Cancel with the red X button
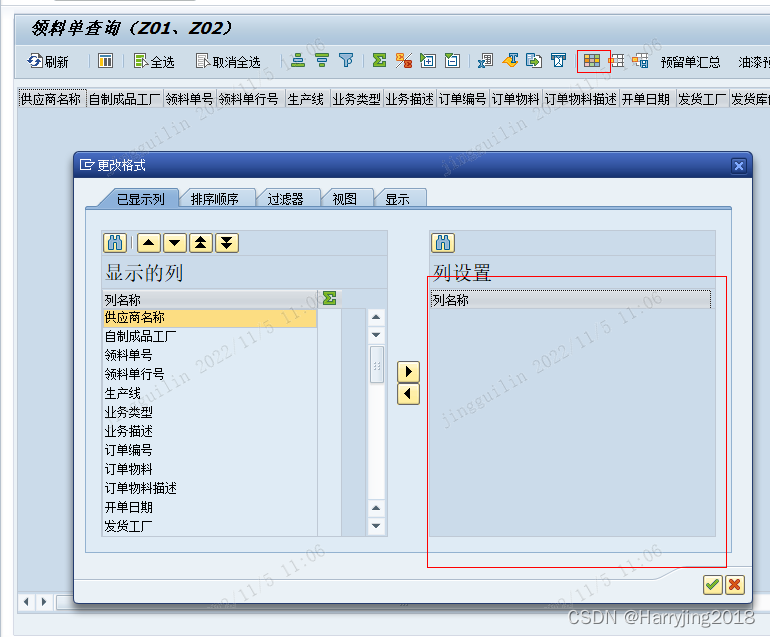Screen dimensions: 770x637 click(x=735, y=584)
